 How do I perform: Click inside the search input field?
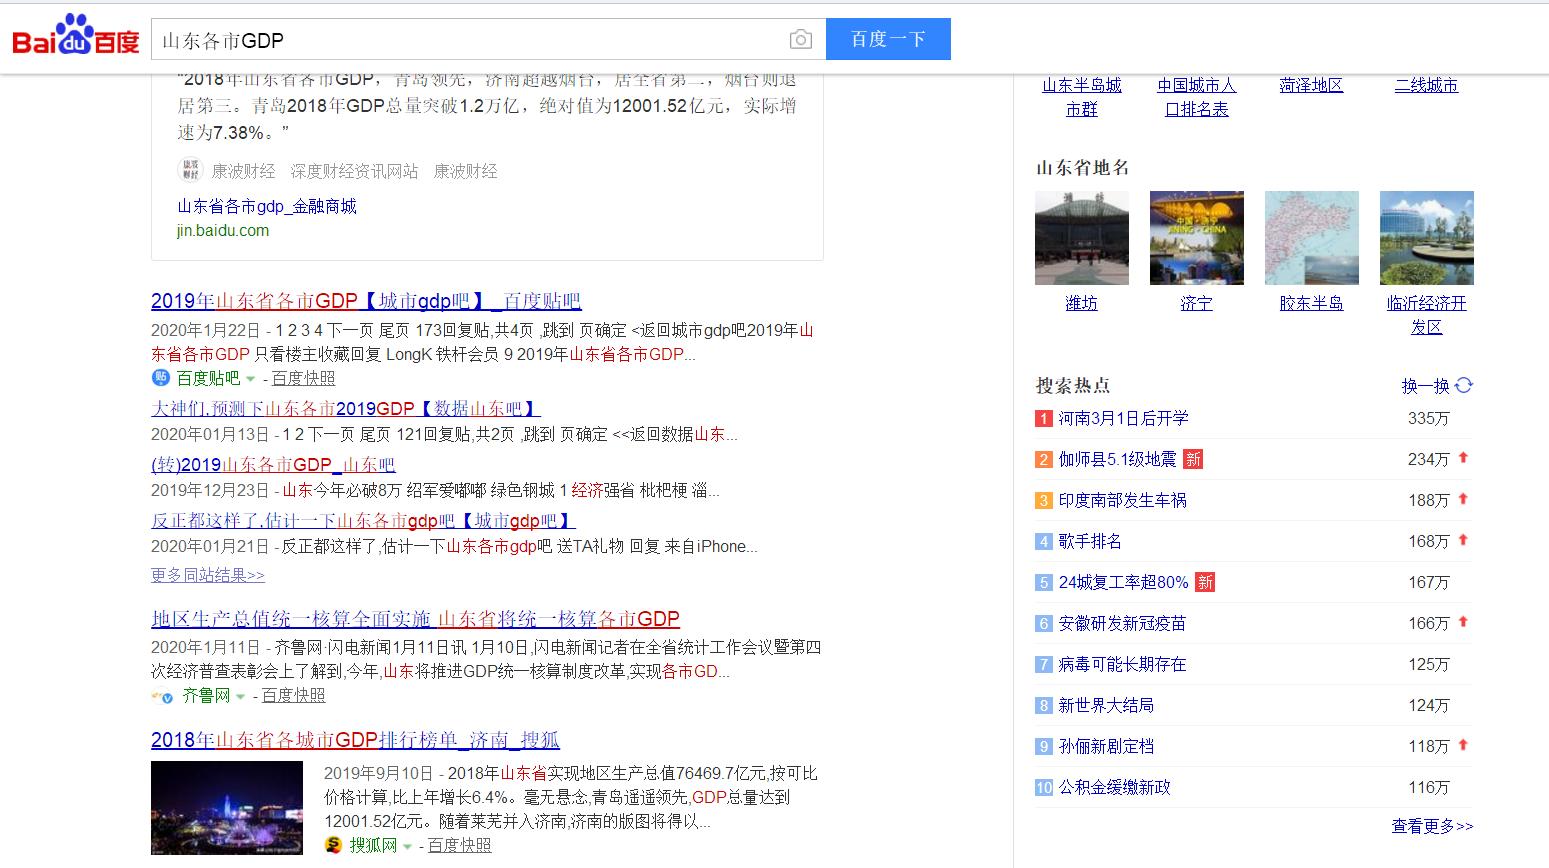(450, 39)
